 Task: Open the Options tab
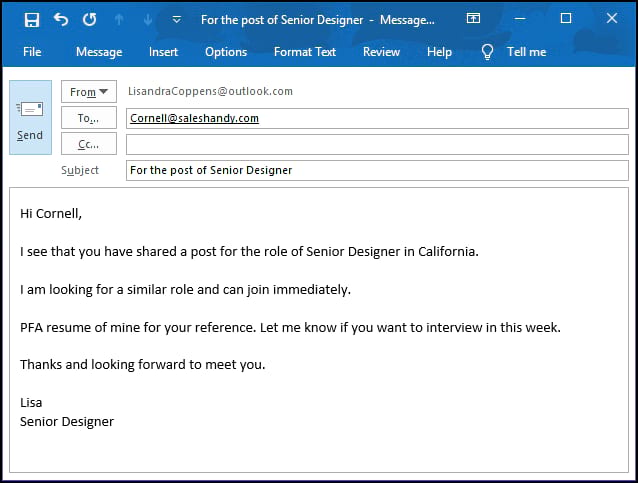[226, 52]
